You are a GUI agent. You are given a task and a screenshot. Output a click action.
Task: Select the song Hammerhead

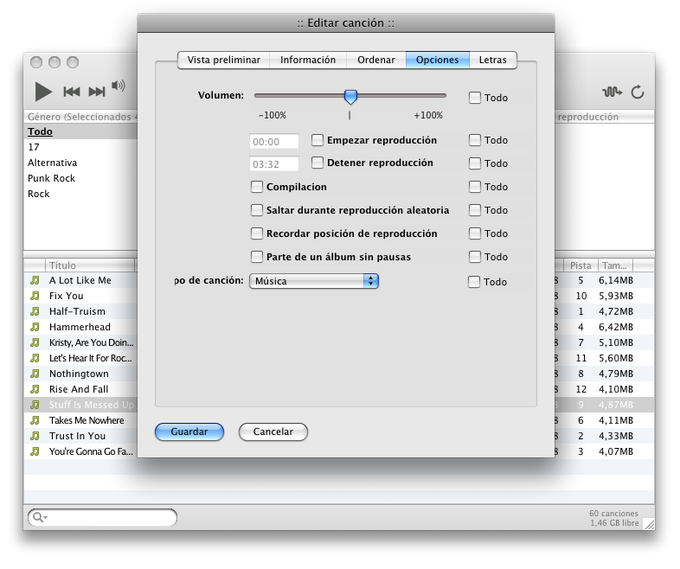click(80, 327)
